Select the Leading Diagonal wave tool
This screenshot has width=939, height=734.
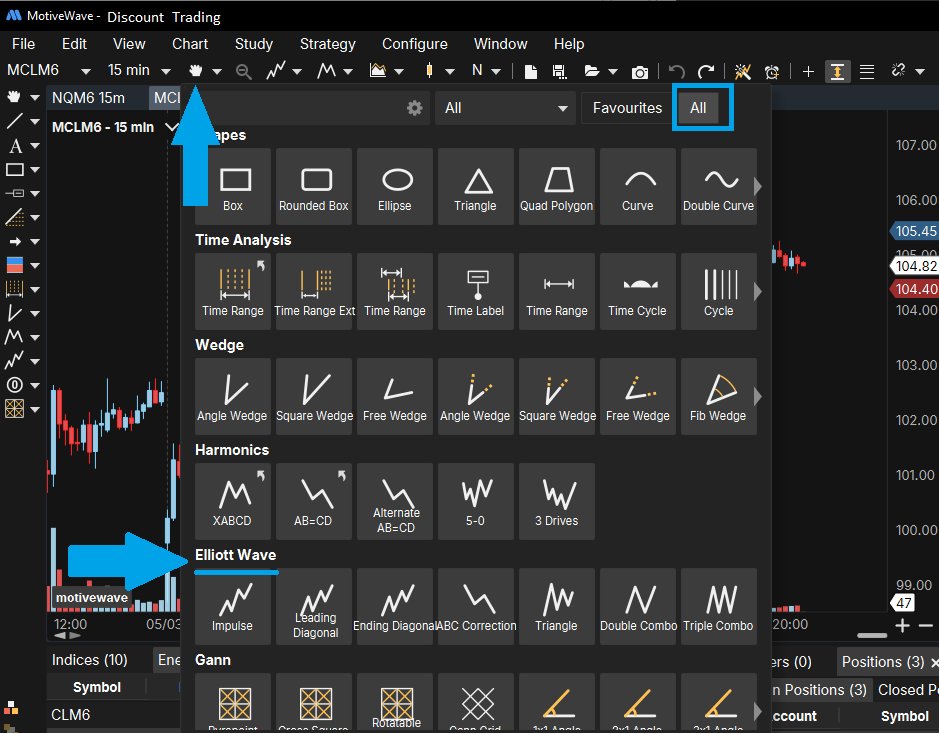(314, 606)
